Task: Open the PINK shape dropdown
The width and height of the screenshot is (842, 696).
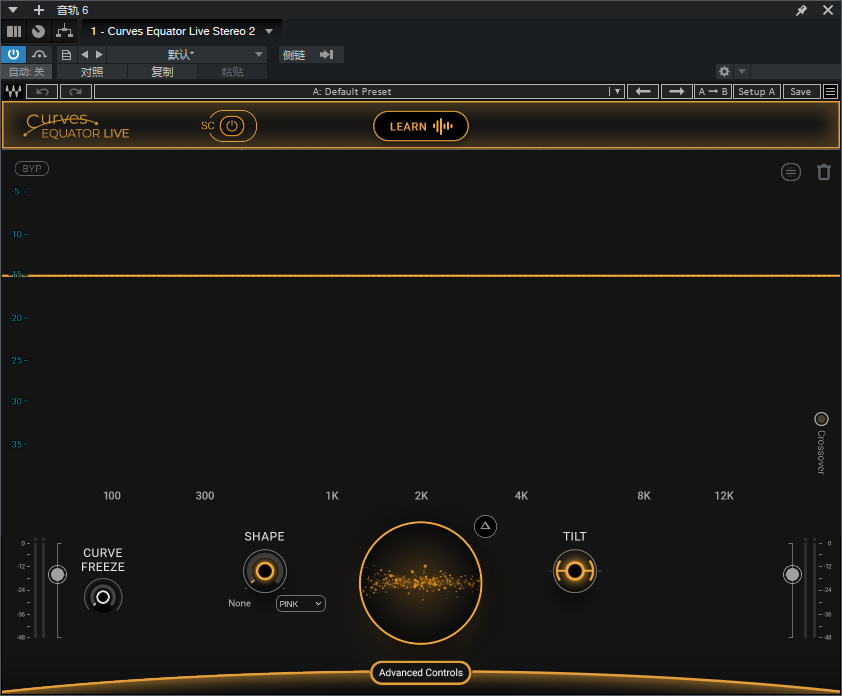Action: (301, 604)
